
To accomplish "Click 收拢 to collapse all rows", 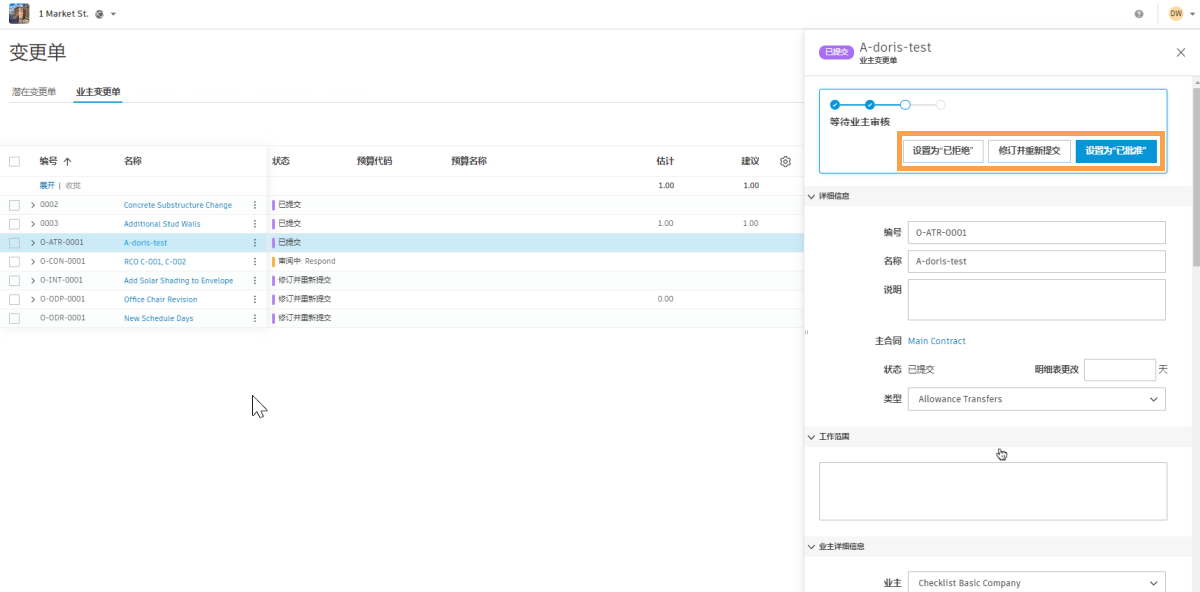I will pyautogui.click(x=73, y=186).
